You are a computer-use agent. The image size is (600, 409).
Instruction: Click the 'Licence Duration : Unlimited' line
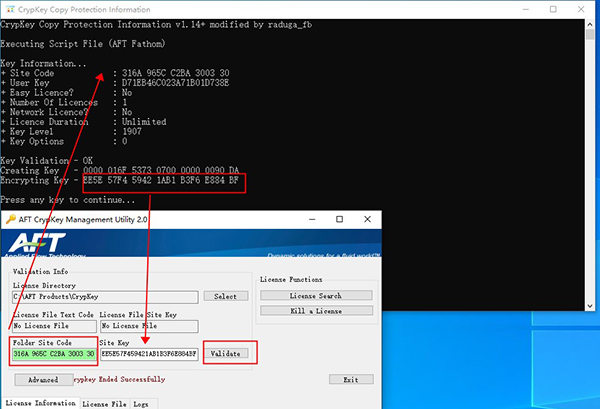[84, 122]
